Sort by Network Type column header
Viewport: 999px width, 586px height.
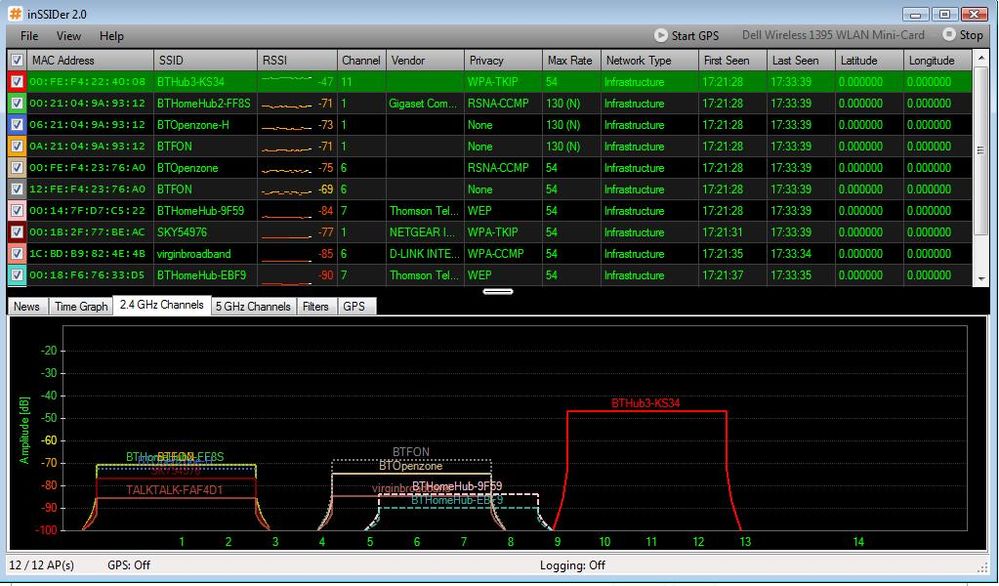[x=650, y=61]
